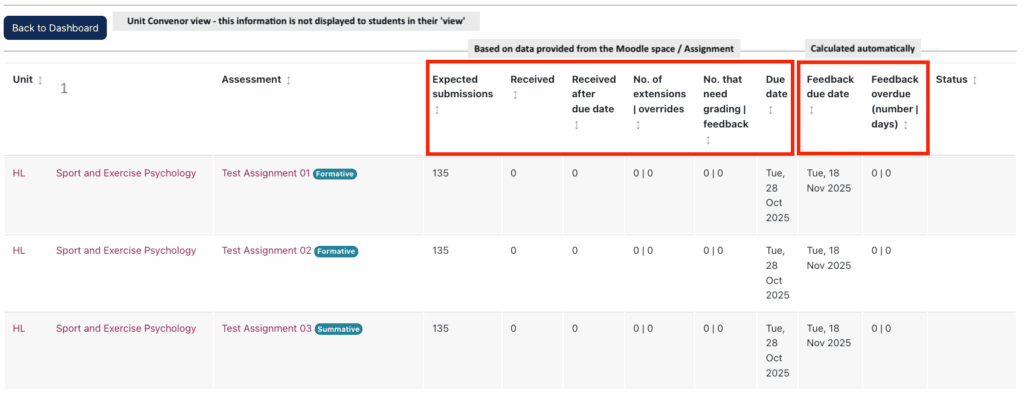Click feedback due date of Test Assignment 03

click(829, 336)
